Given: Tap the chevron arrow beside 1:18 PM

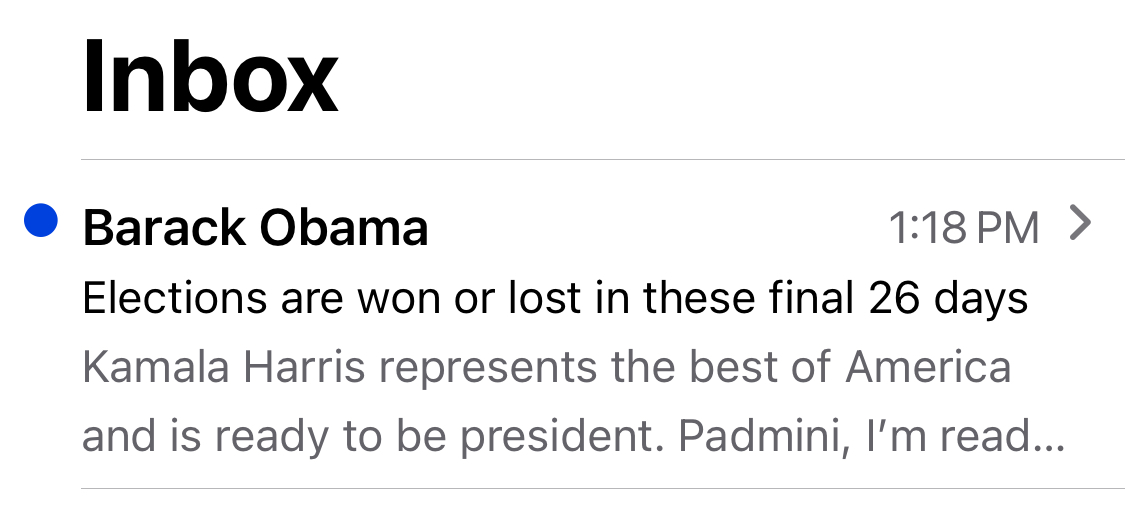Looking at the screenshot, I should tap(1079, 224).
